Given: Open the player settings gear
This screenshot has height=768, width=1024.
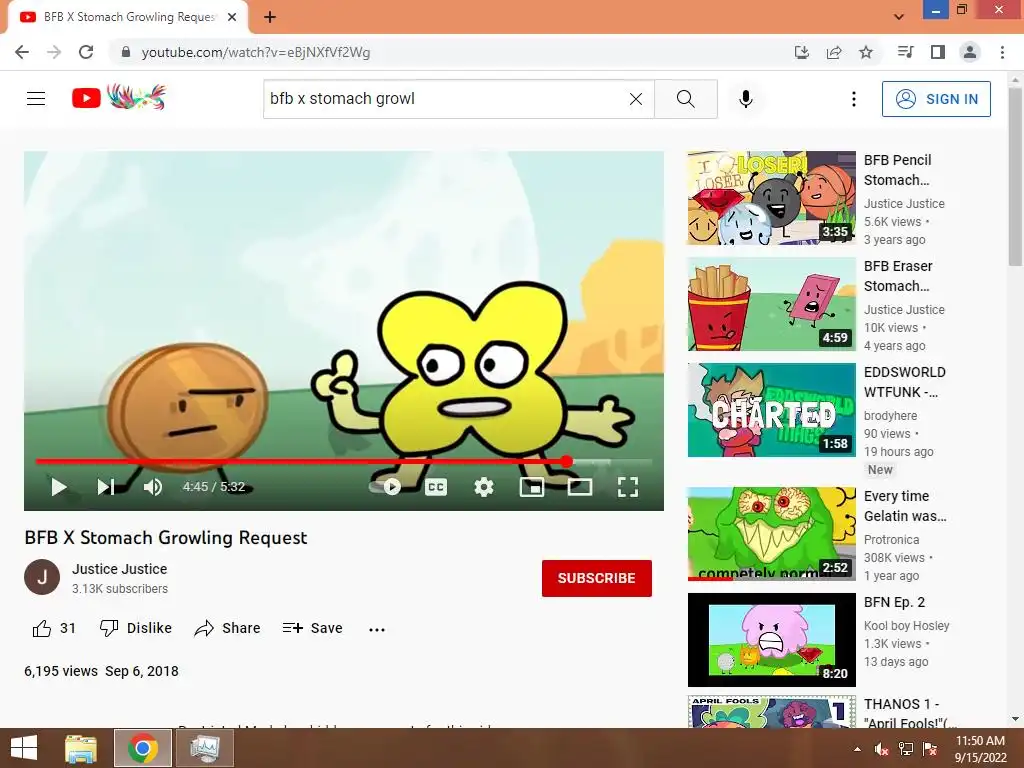Looking at the screenshot, I should pos(484,487).
